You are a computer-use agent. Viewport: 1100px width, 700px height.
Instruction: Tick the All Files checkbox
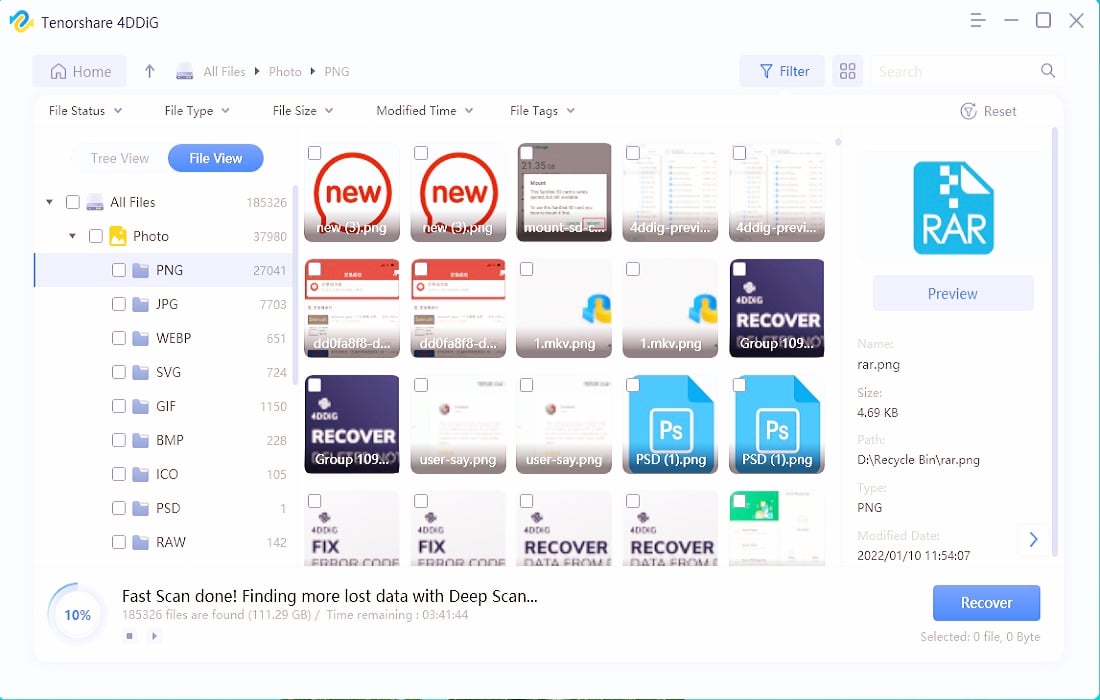[x=73, y=202]
